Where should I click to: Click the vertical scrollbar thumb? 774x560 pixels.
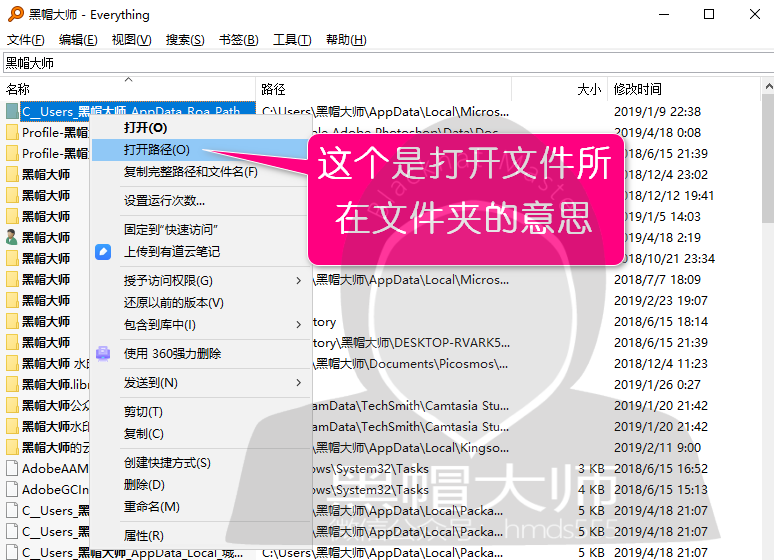[768, 158]
